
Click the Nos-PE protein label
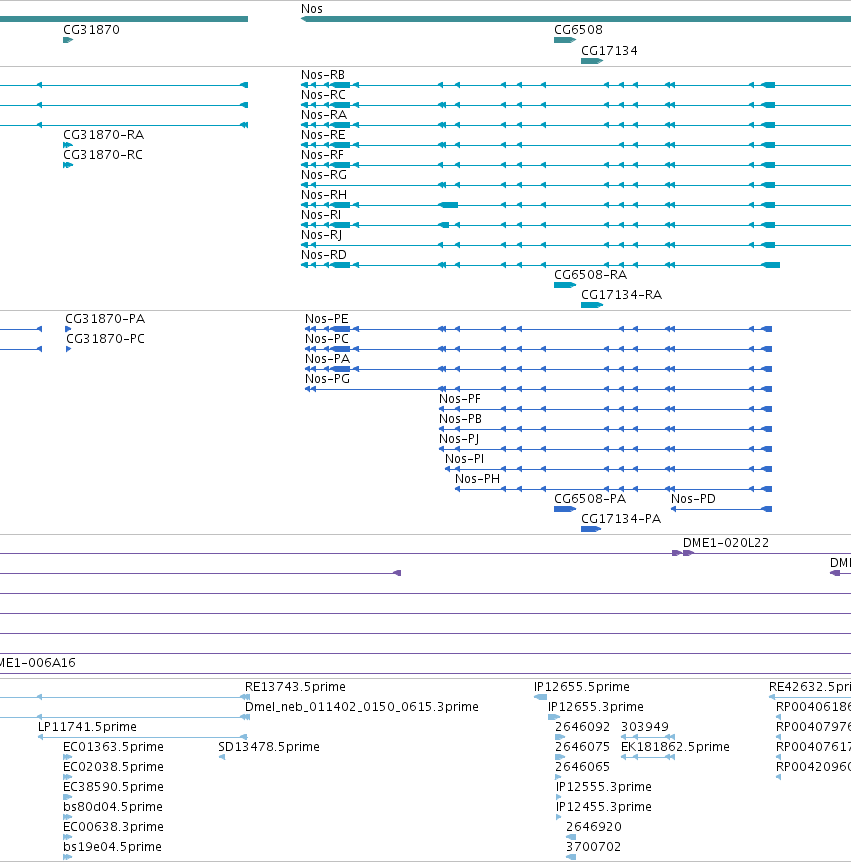click(327, 319)
